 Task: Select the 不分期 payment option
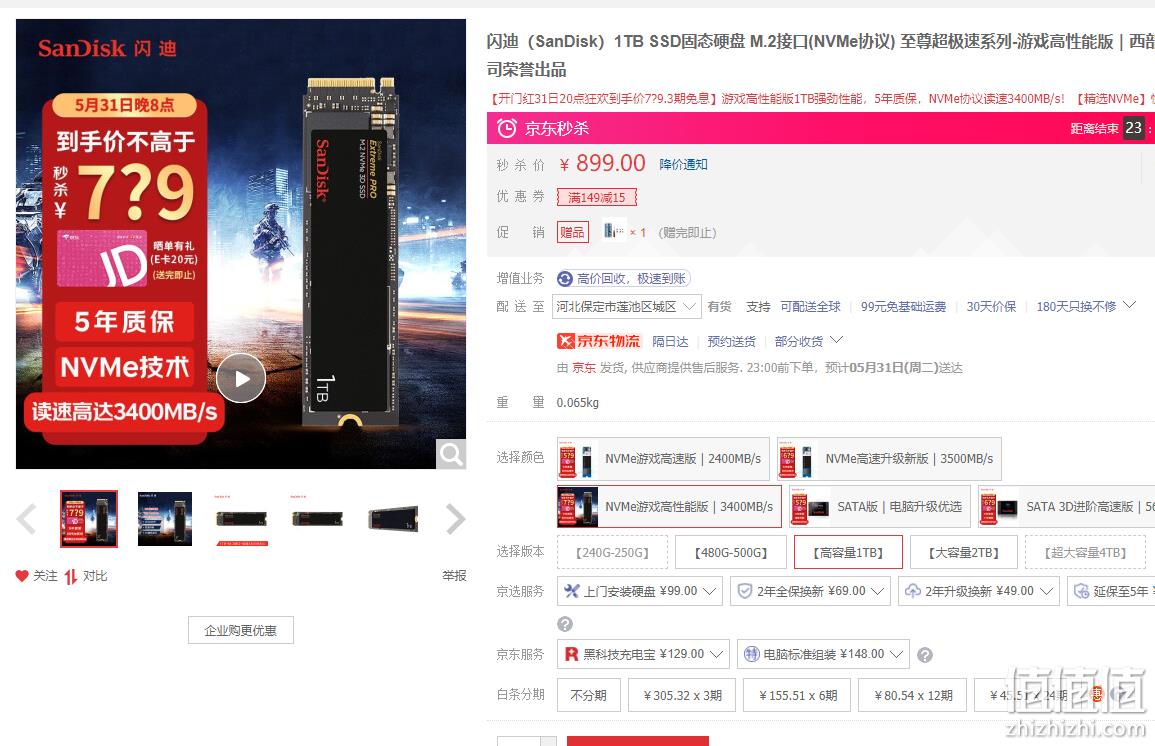(x=589, y=695)
